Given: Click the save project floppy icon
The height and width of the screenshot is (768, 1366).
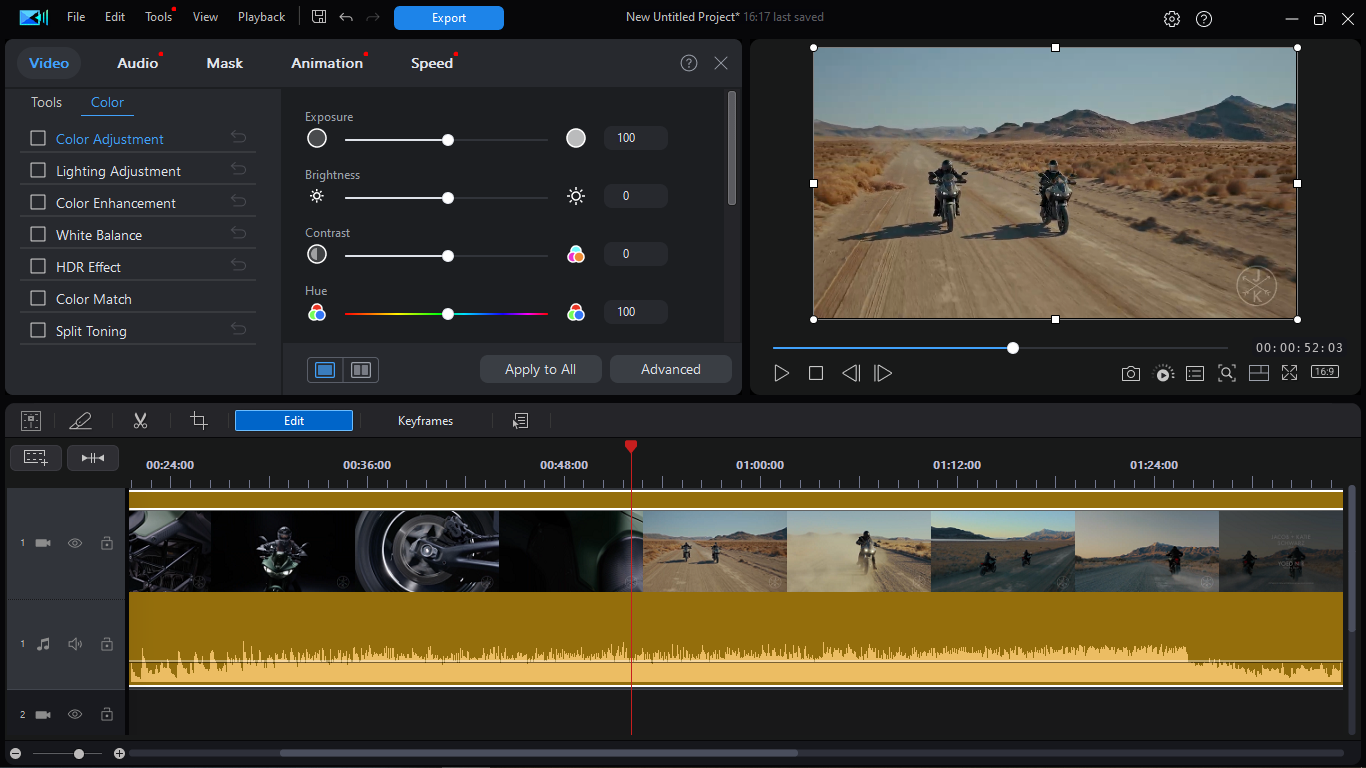Looking at the screenshot, I should 319,17.
